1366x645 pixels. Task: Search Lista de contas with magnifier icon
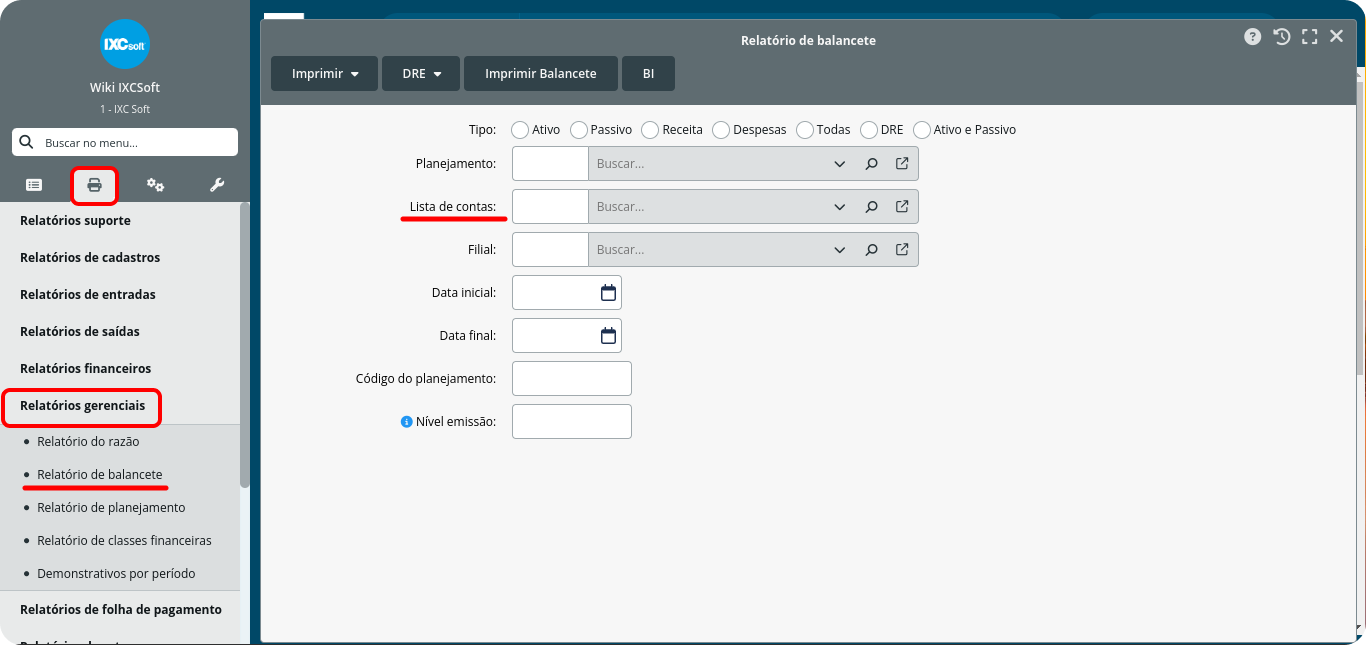click(871, 207)
